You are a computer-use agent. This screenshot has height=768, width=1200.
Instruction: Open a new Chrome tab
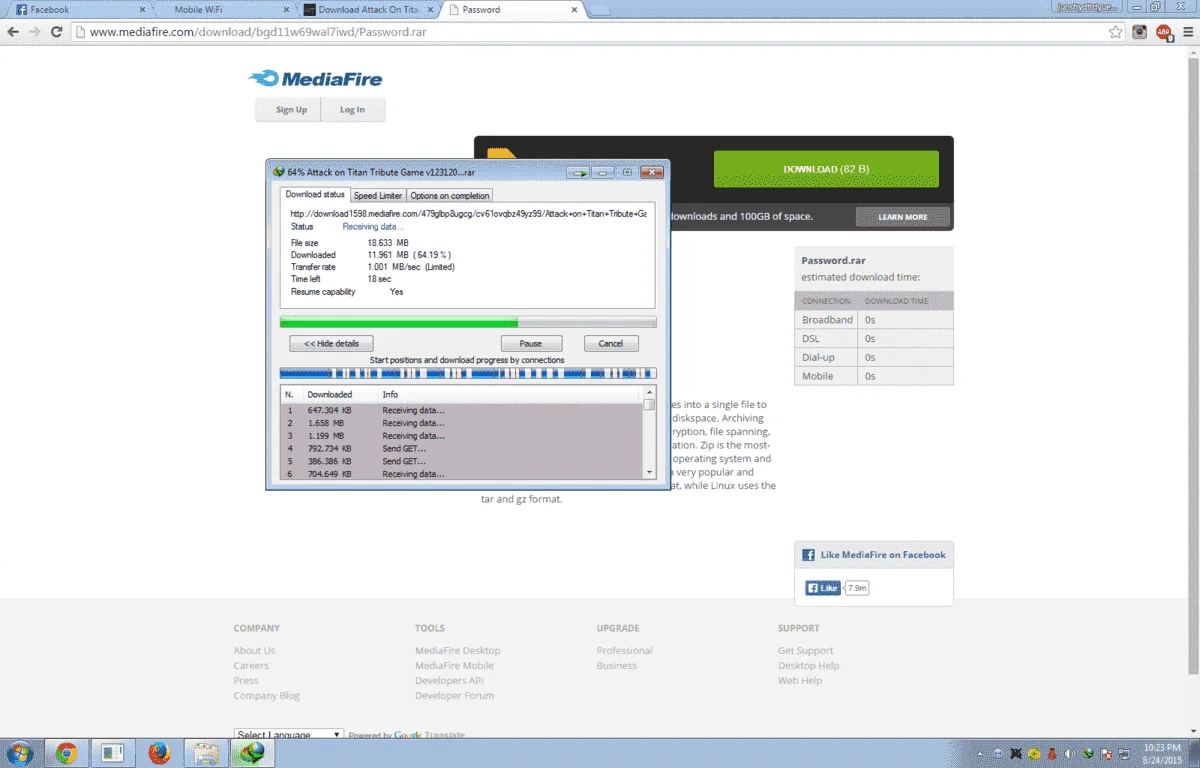click(601, 10)
